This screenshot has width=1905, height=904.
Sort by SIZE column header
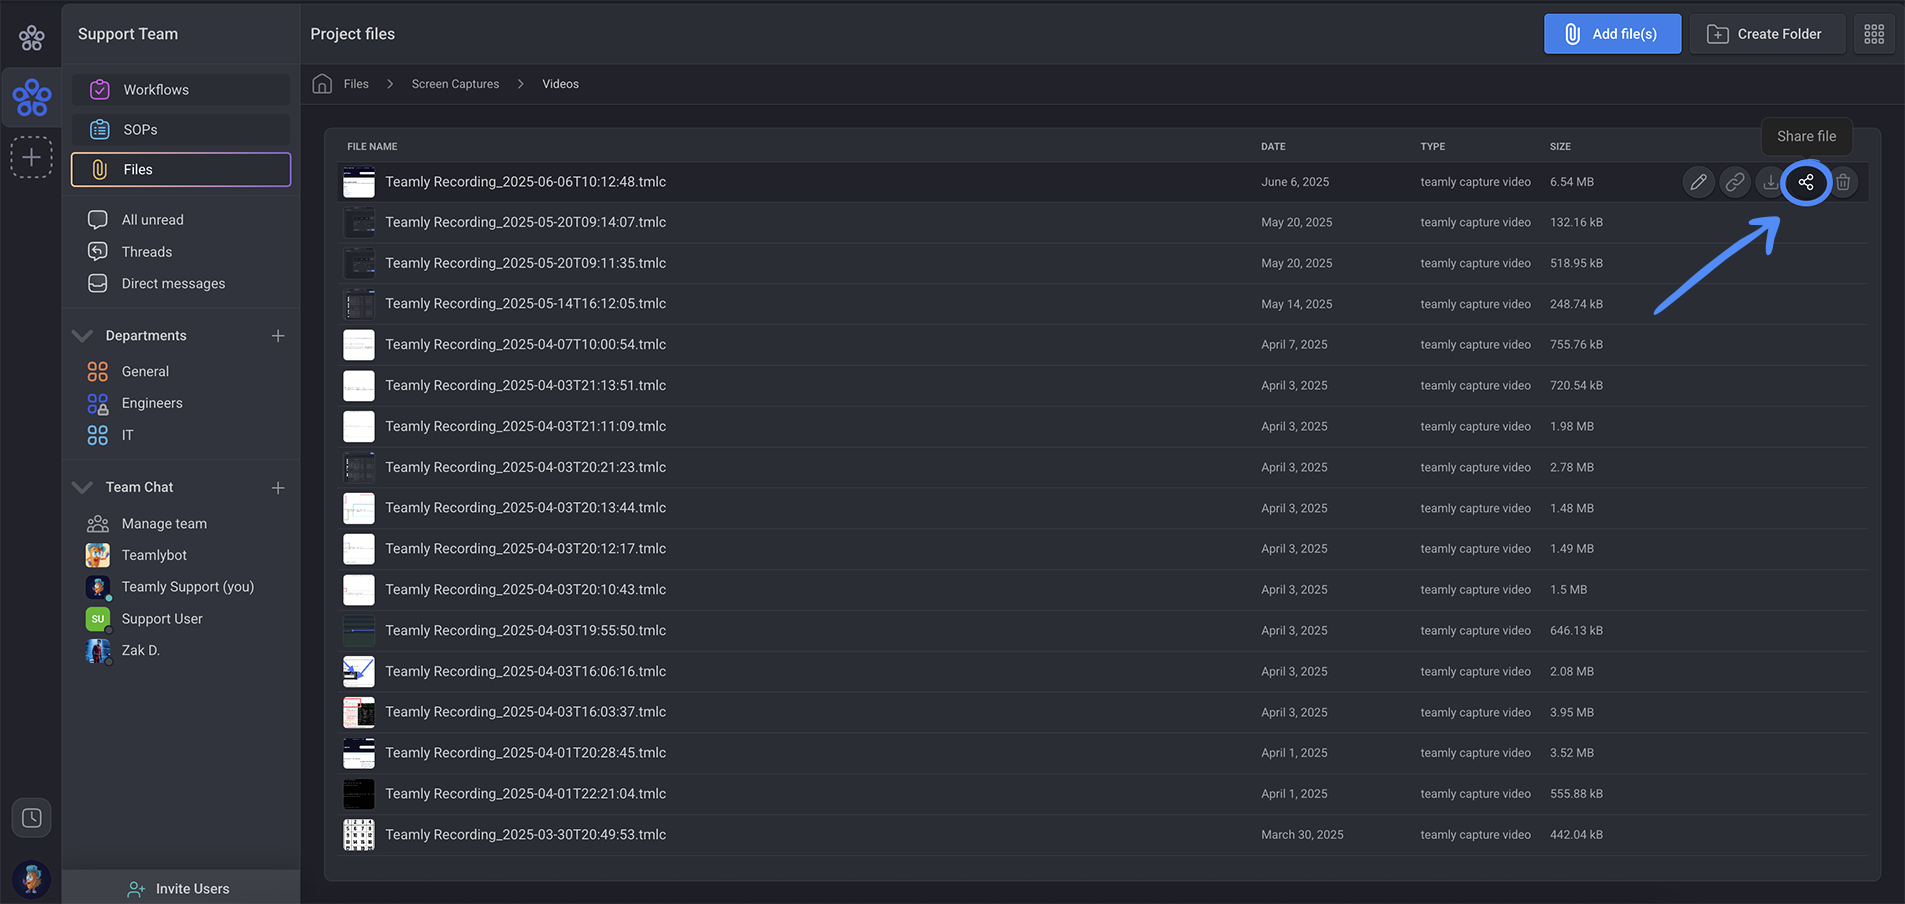click(x=1560, y=147)
